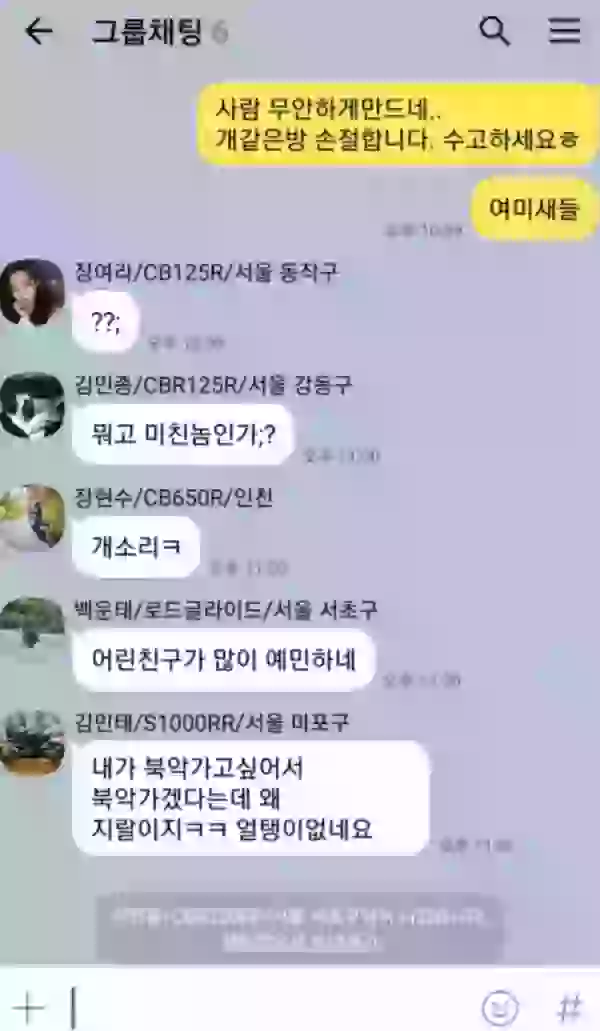600x1031 pixels.
Task: Select the '뭐고 미친놈인가;?' message bubble
Action: [183, 434]
